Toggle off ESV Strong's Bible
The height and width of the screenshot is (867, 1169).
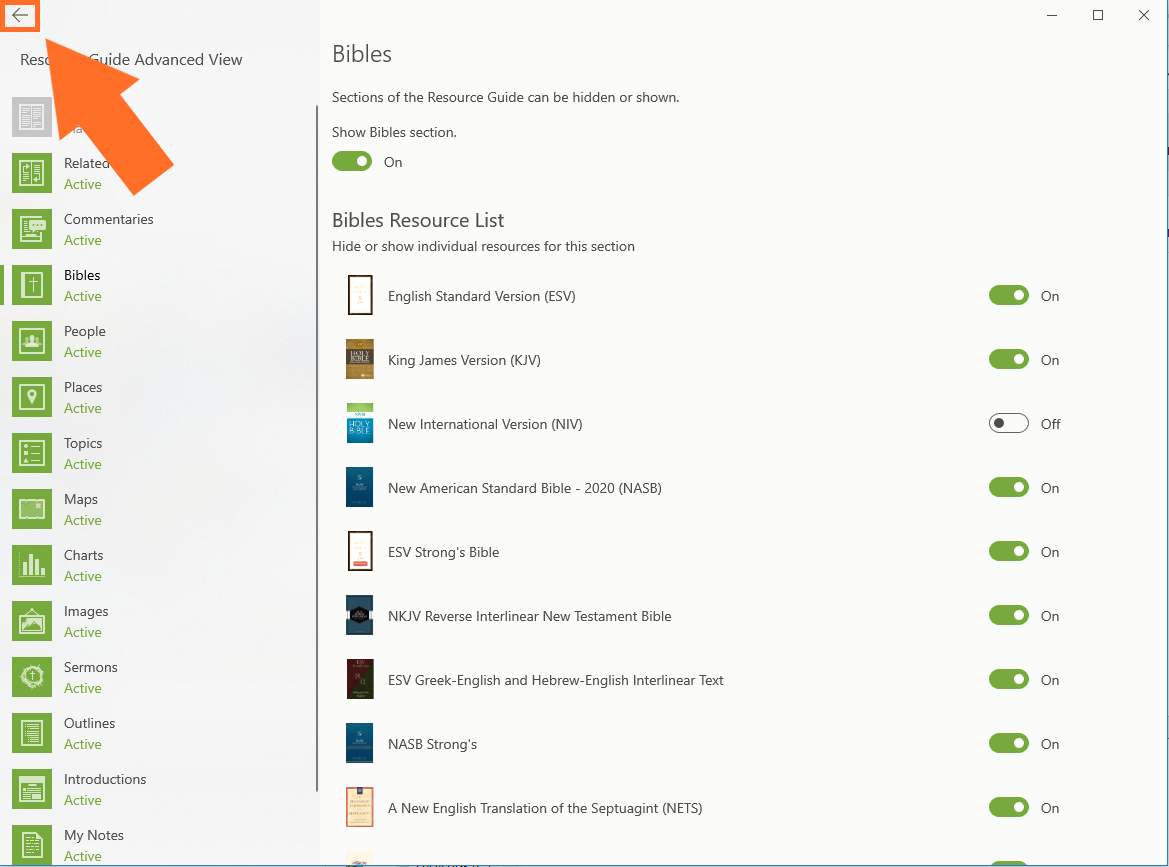pos(1008,552)
